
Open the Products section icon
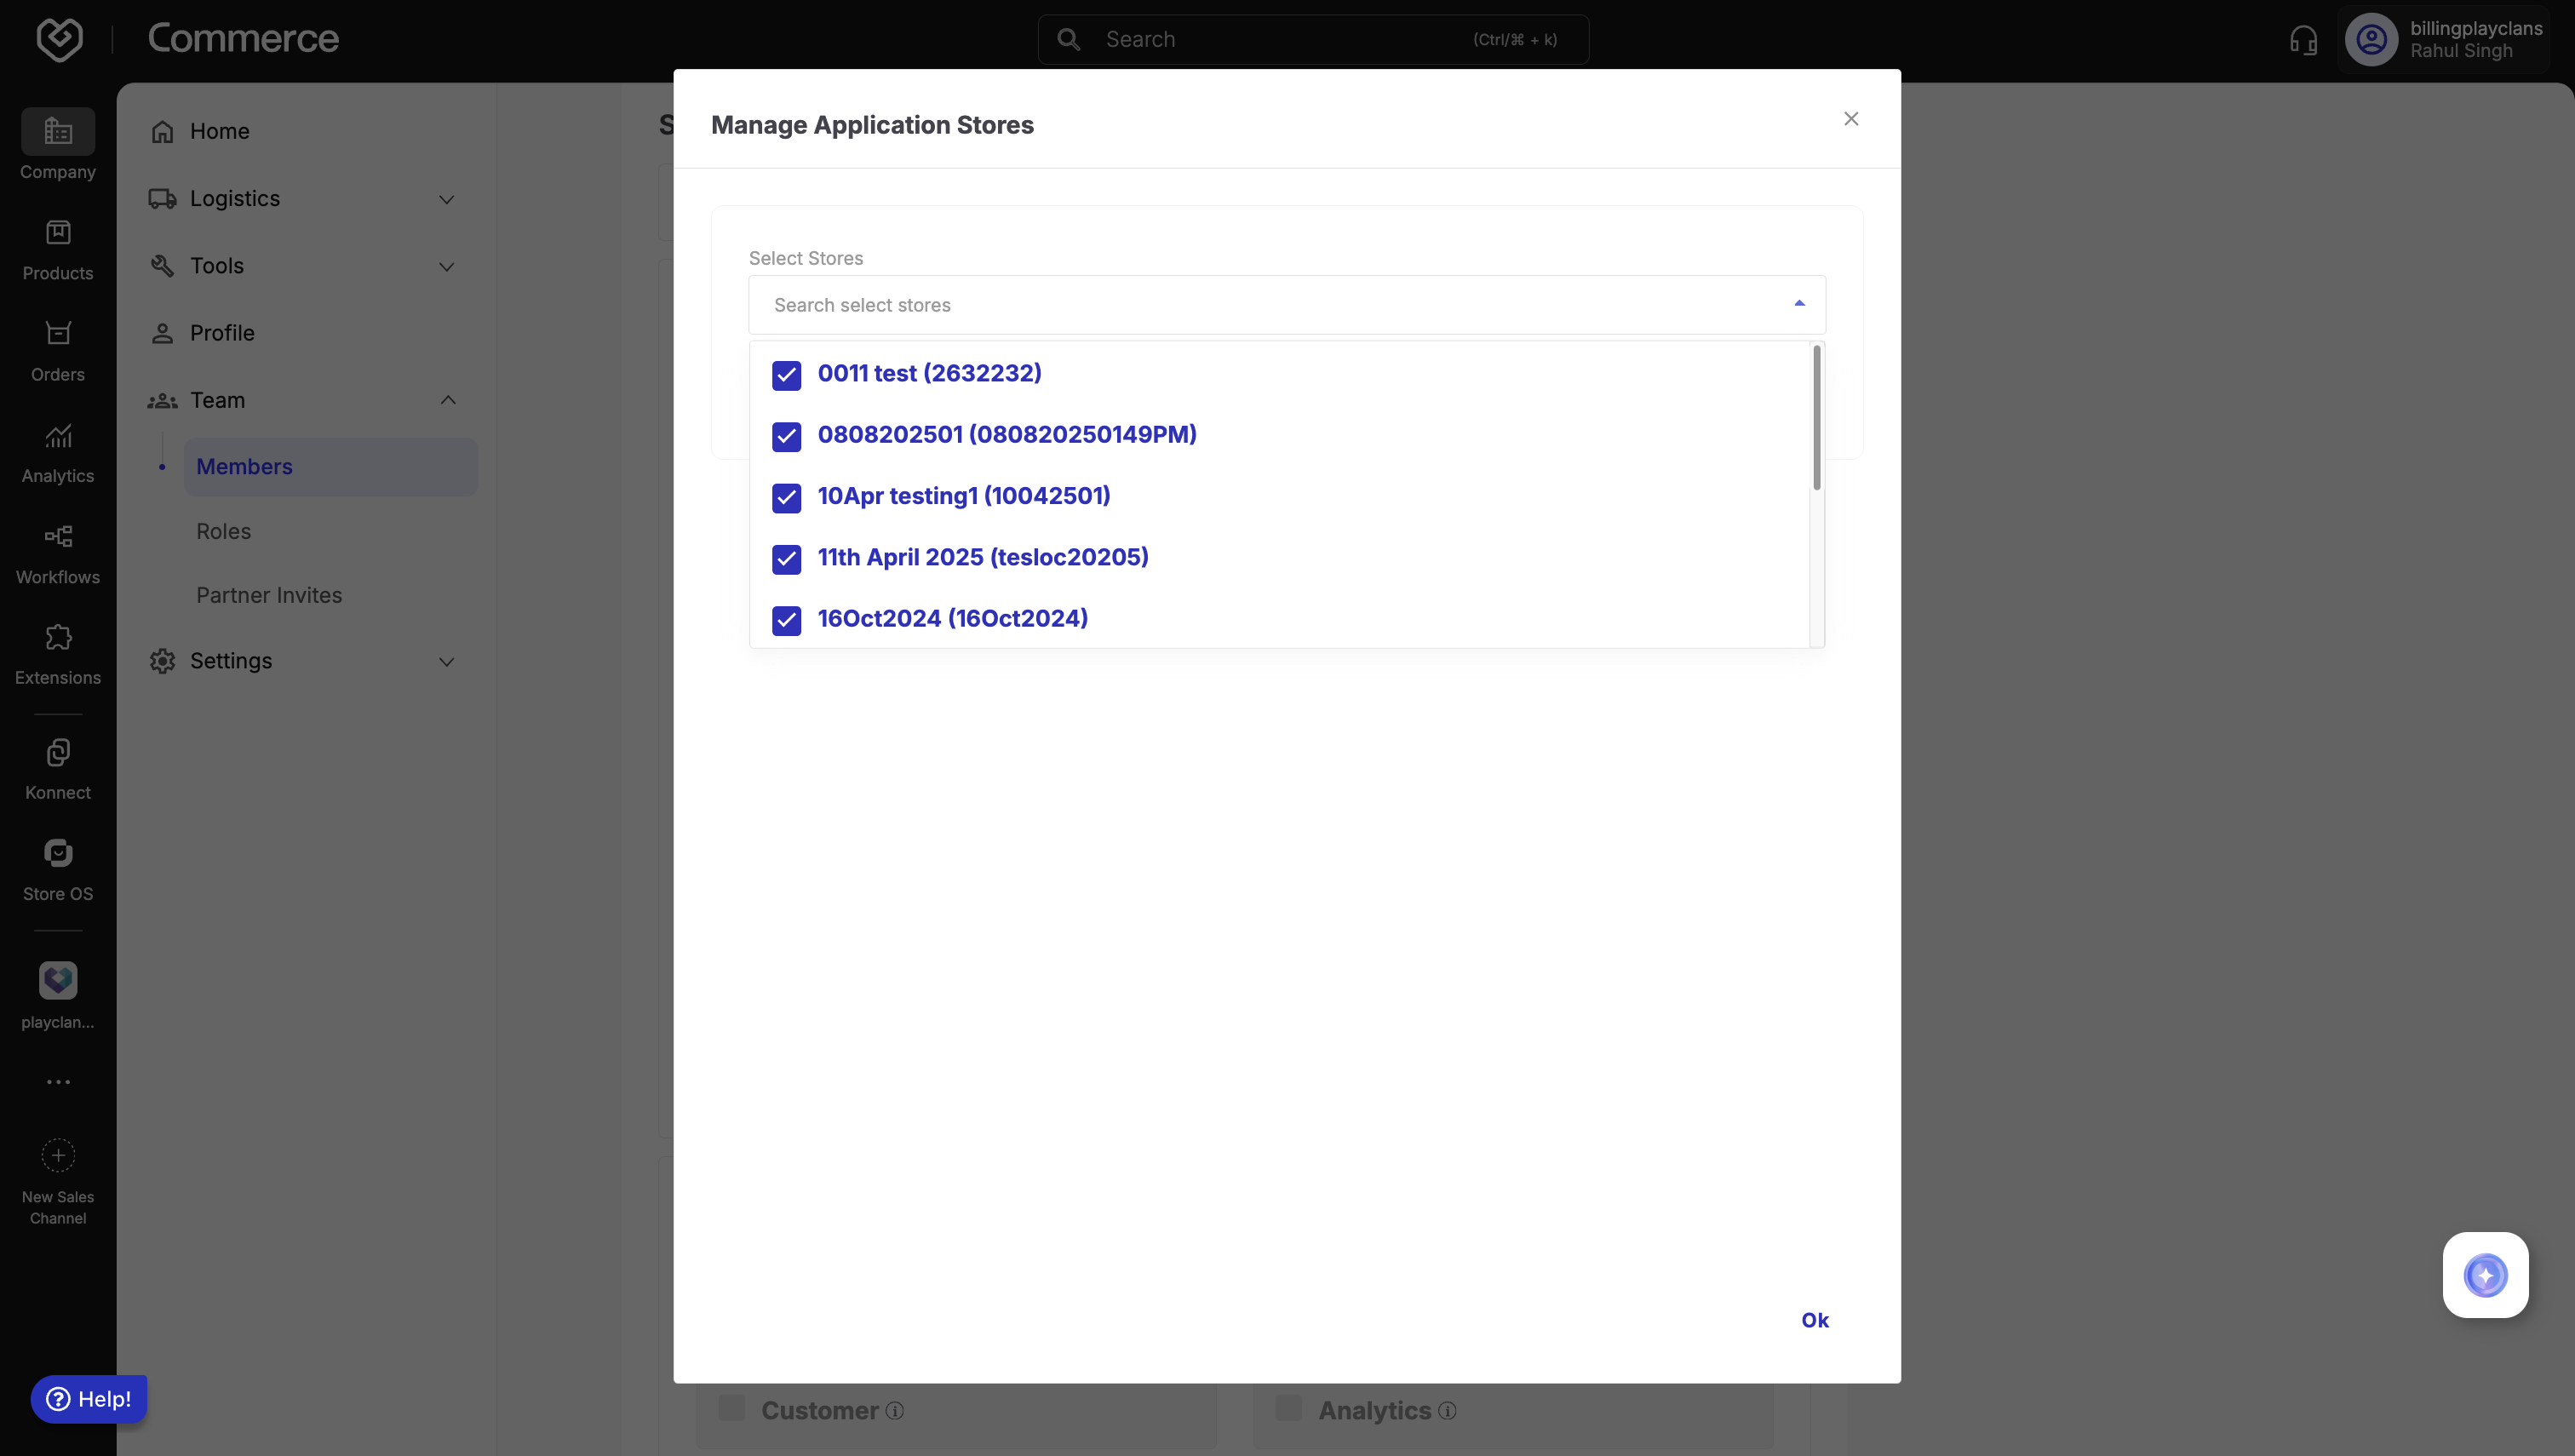58,233
